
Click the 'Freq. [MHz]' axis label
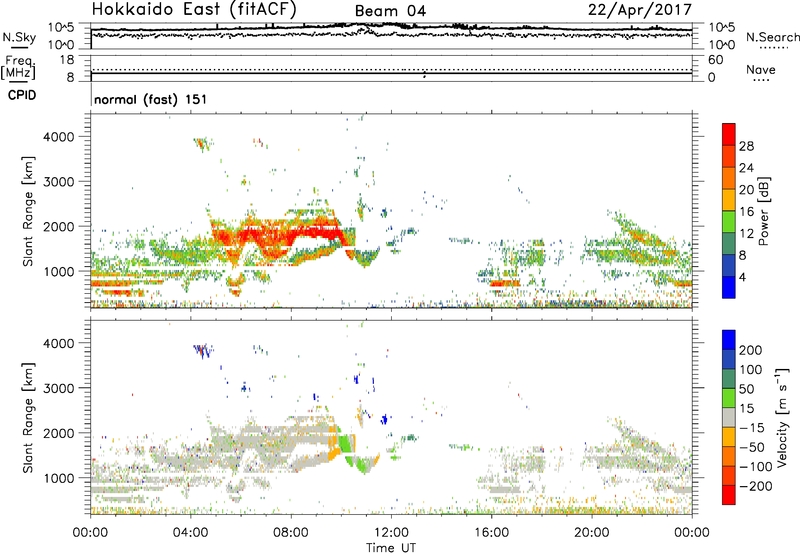click(x=18, y=68)
